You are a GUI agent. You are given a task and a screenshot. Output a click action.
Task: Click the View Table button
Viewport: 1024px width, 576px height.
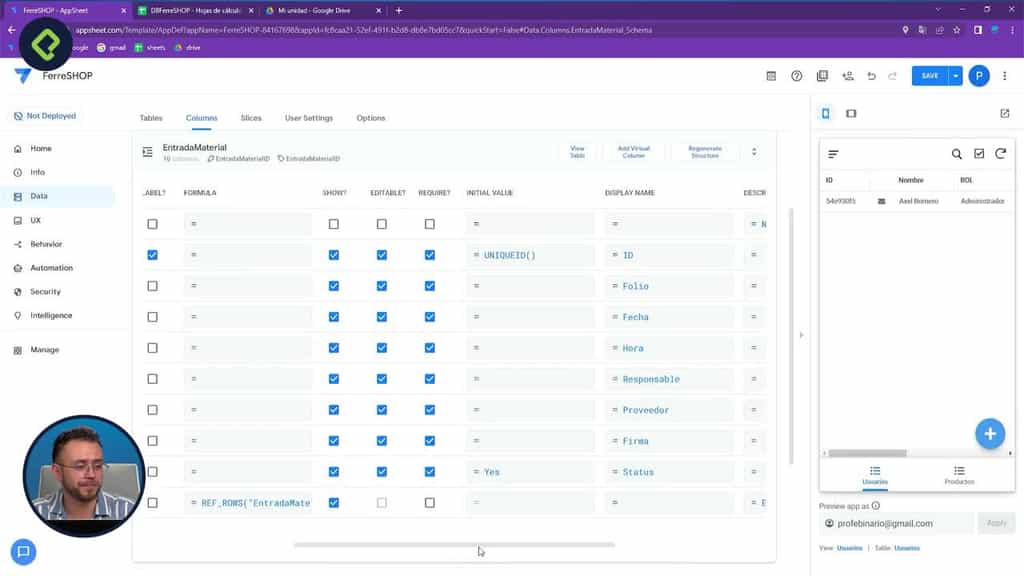click(x=578, y=151)
